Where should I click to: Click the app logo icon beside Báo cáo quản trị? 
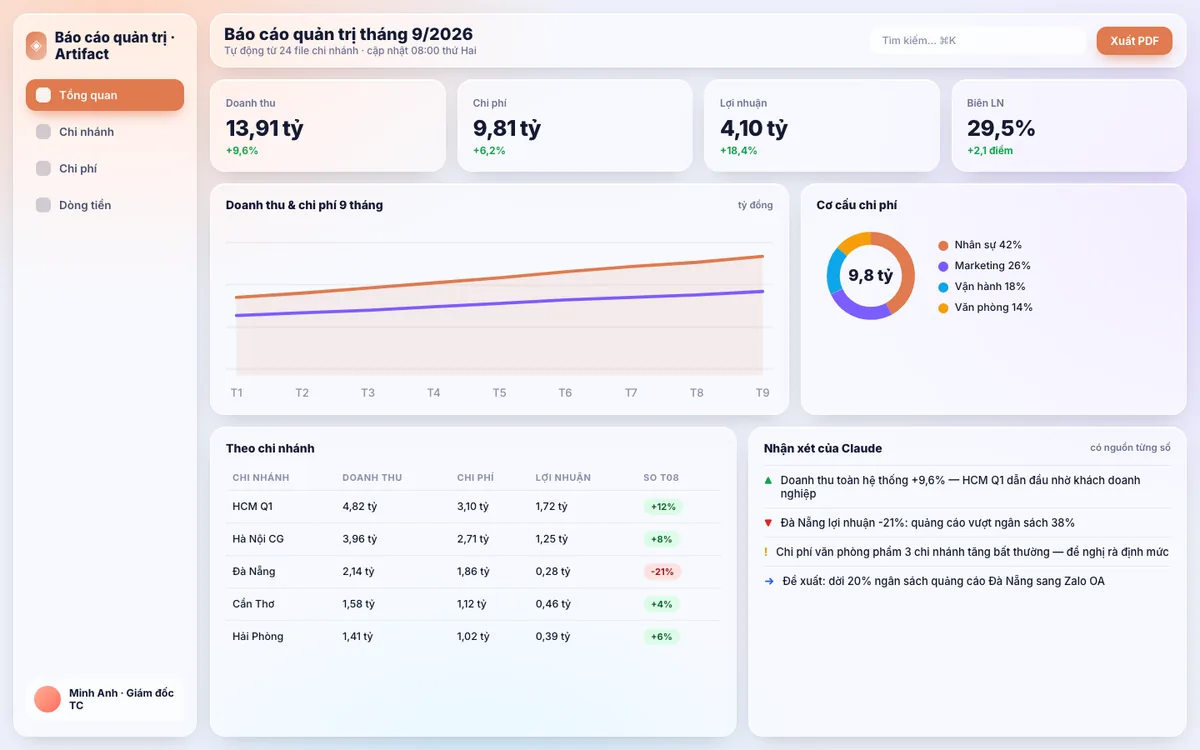(36, 45)
